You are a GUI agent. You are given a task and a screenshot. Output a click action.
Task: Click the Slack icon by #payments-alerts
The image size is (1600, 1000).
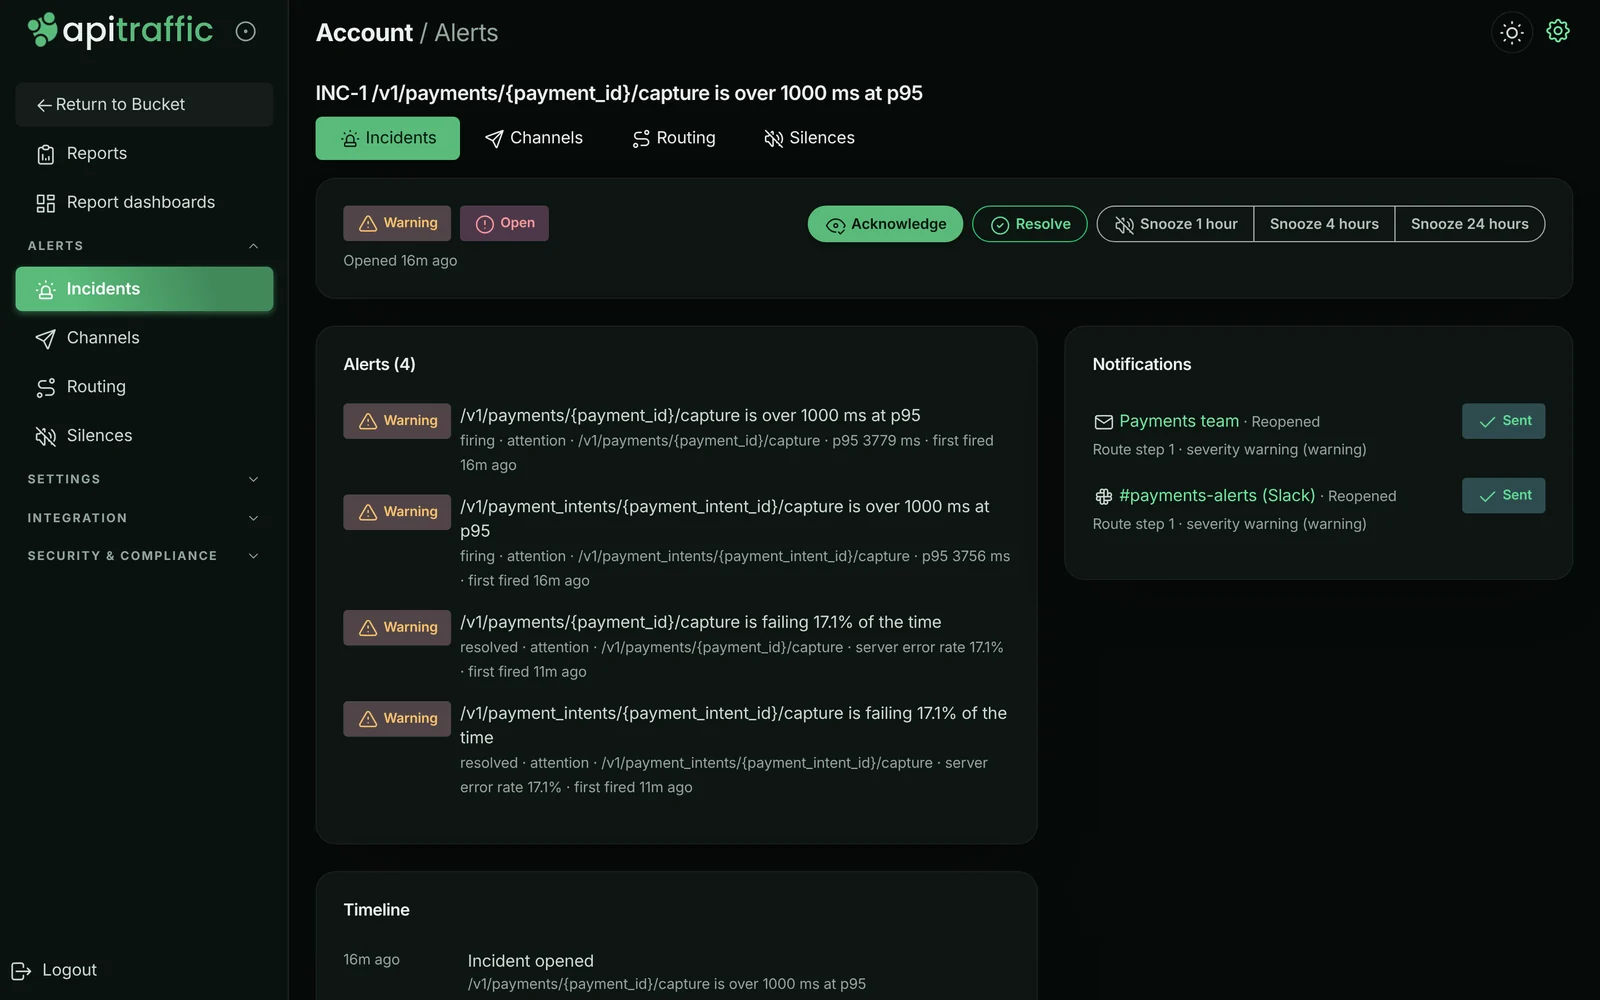click(x=1104, y=497)
